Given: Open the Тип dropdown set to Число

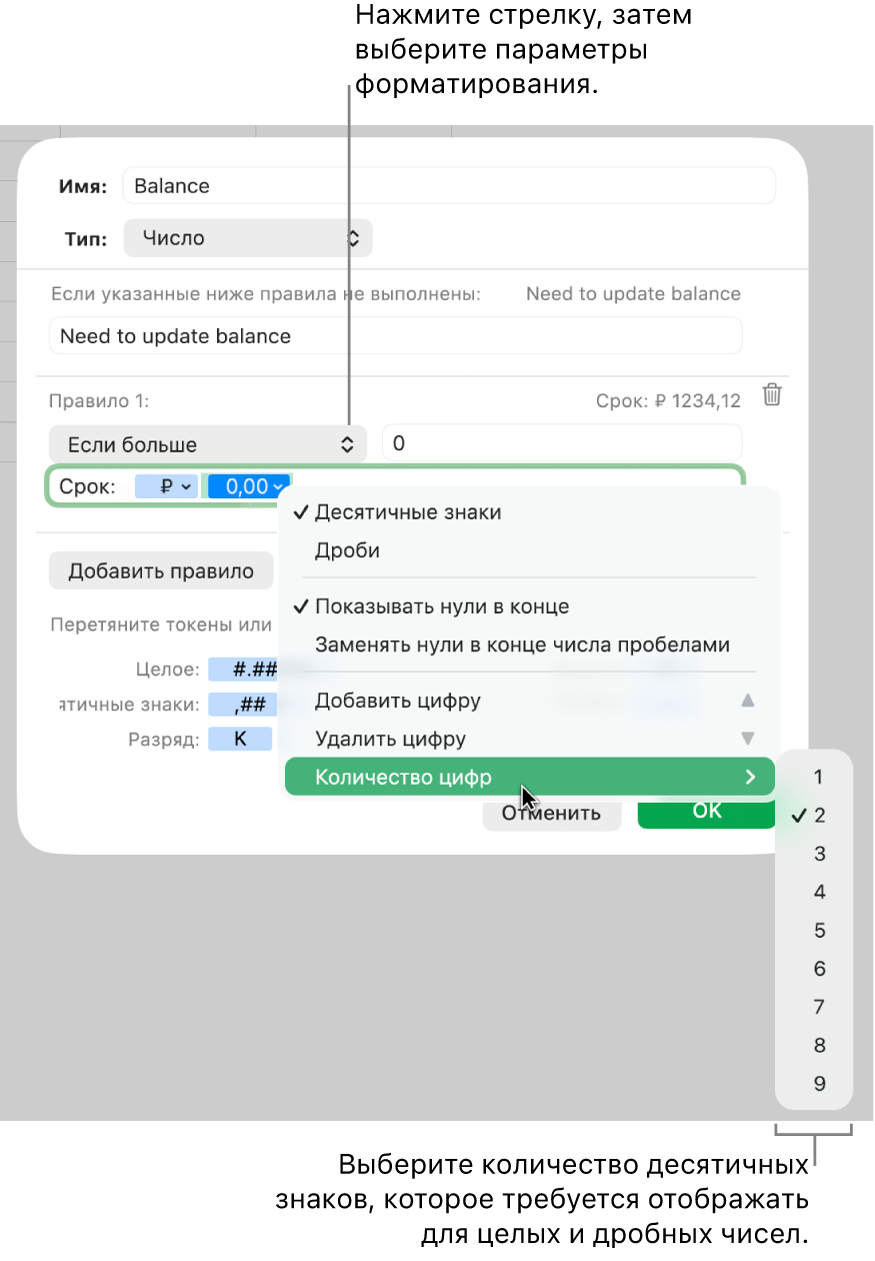Looking at the screenshot, I should [248, 238].
